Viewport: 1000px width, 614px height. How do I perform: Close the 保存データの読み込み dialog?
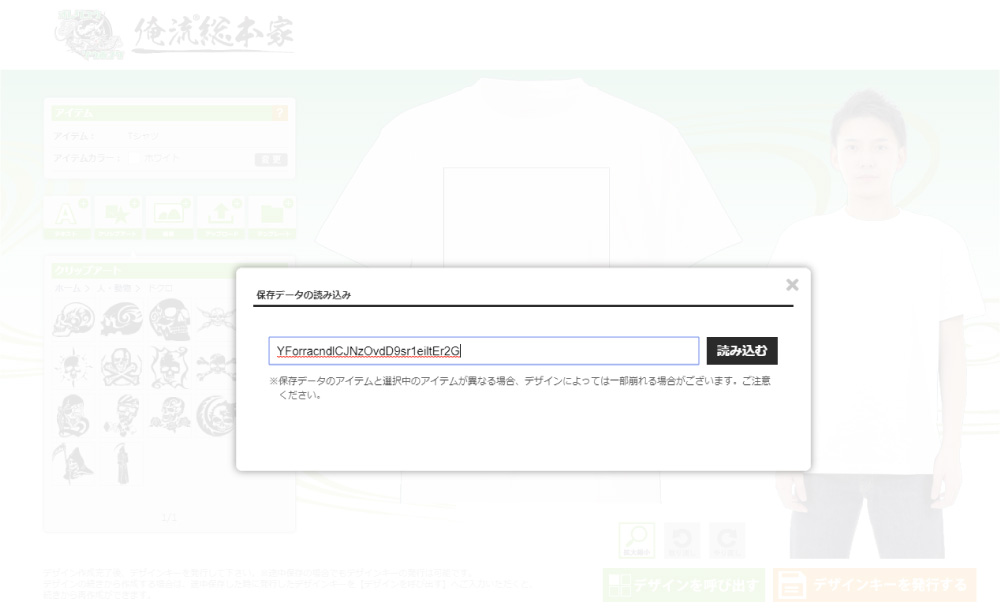(x=792, y=284)
